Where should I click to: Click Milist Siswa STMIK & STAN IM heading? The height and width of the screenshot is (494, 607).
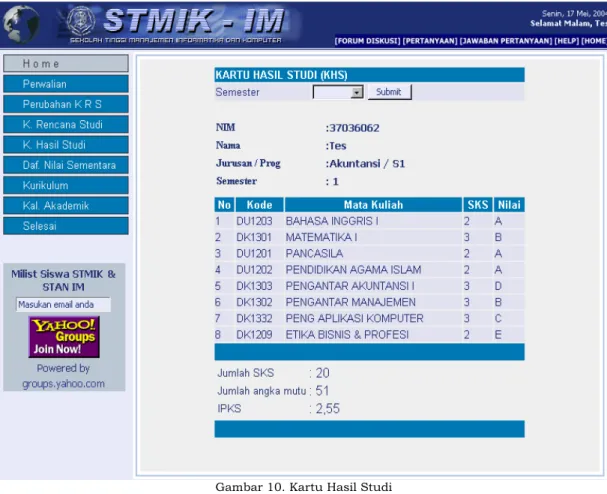coord(63,281)
